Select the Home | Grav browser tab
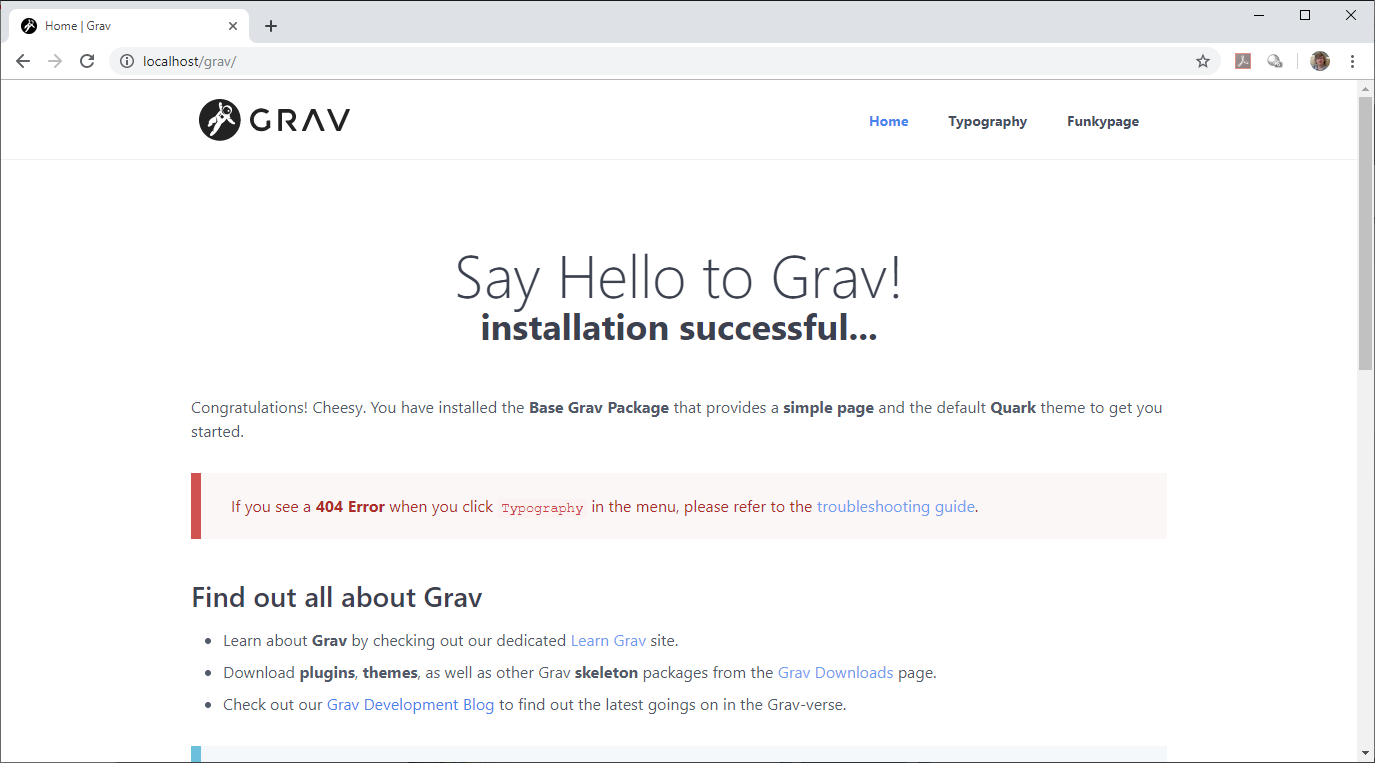 point(129,26)
